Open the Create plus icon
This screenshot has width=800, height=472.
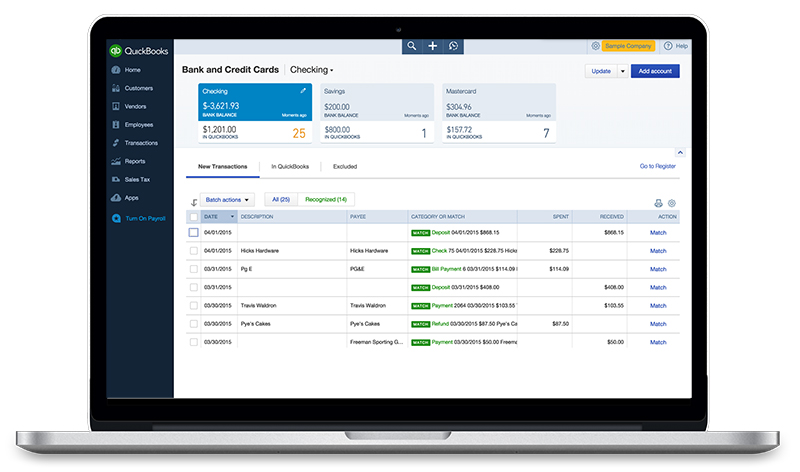click(432, 46)
